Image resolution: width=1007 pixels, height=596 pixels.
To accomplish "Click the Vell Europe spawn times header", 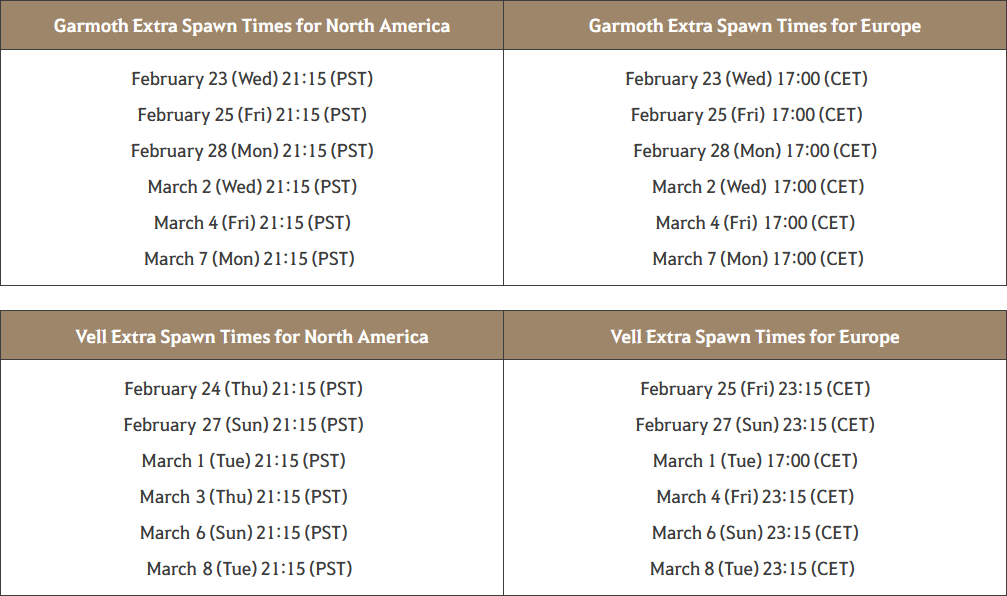I will (x=755, y=336).
